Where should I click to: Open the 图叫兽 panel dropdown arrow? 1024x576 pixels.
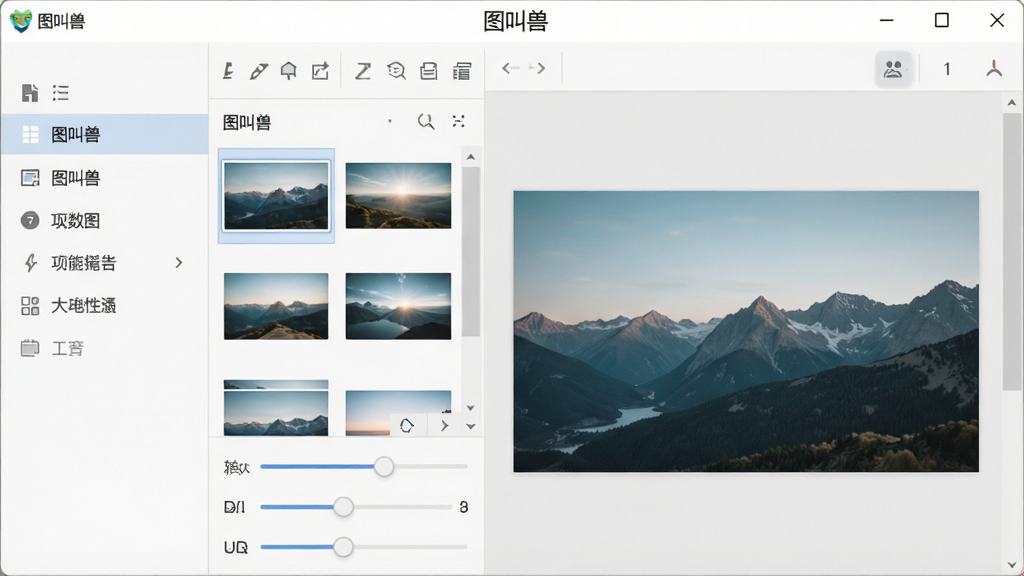point(390,121)
